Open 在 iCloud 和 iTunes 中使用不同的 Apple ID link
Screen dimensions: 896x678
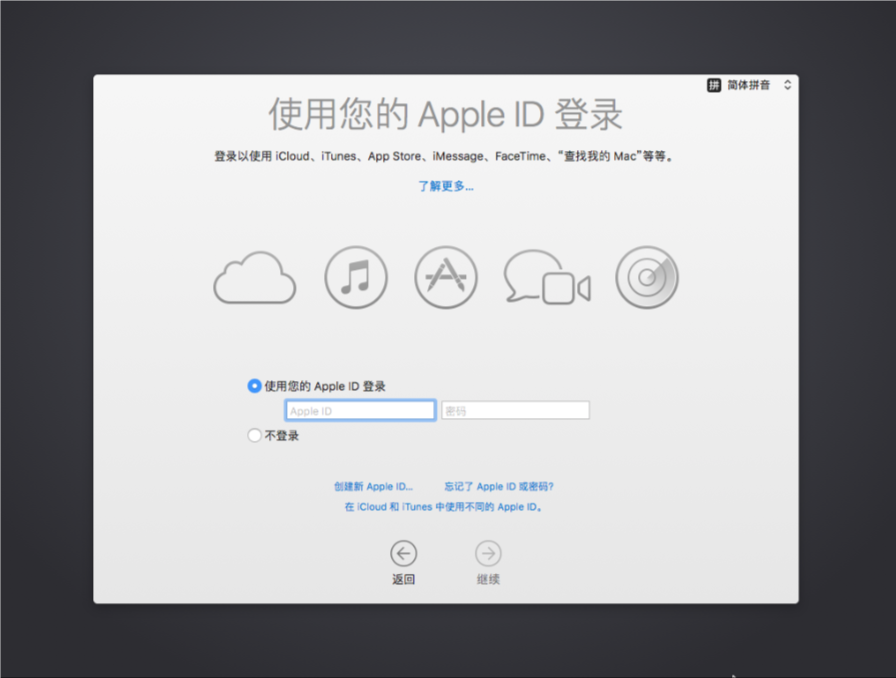(x=443, y=507)
